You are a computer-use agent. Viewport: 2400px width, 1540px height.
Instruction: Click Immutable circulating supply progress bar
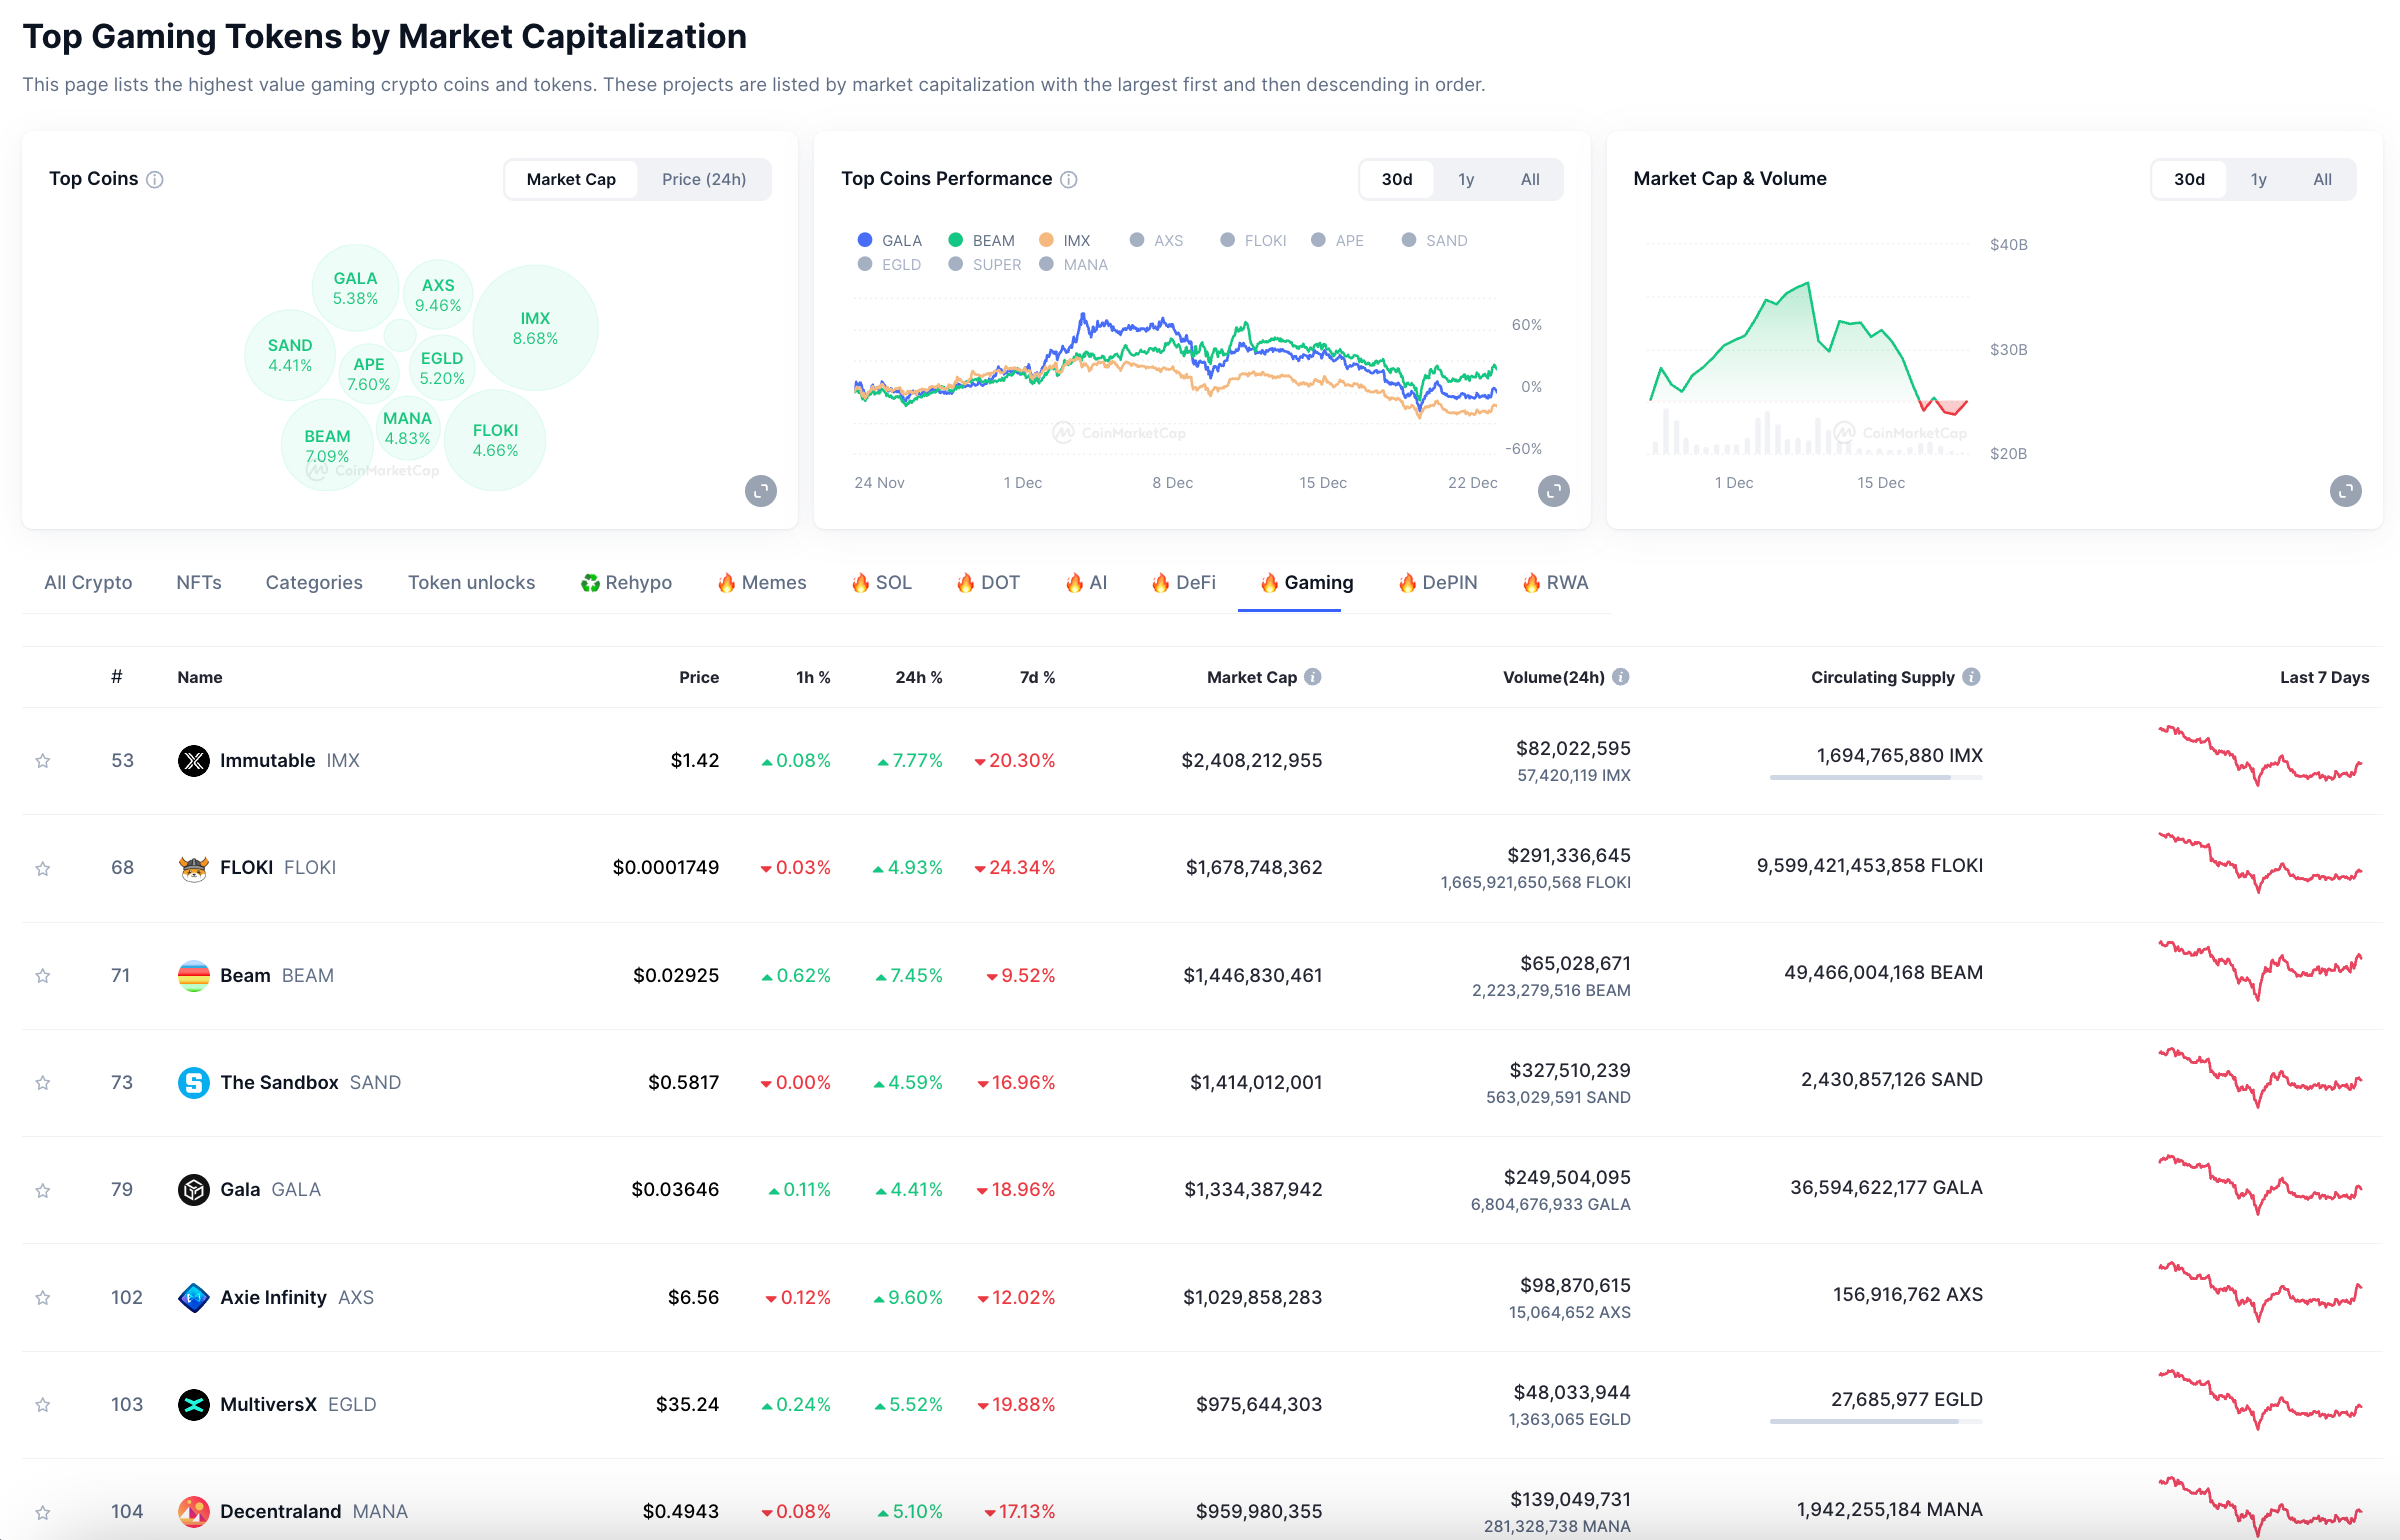pyautogui.click(x=1876, y=778)
